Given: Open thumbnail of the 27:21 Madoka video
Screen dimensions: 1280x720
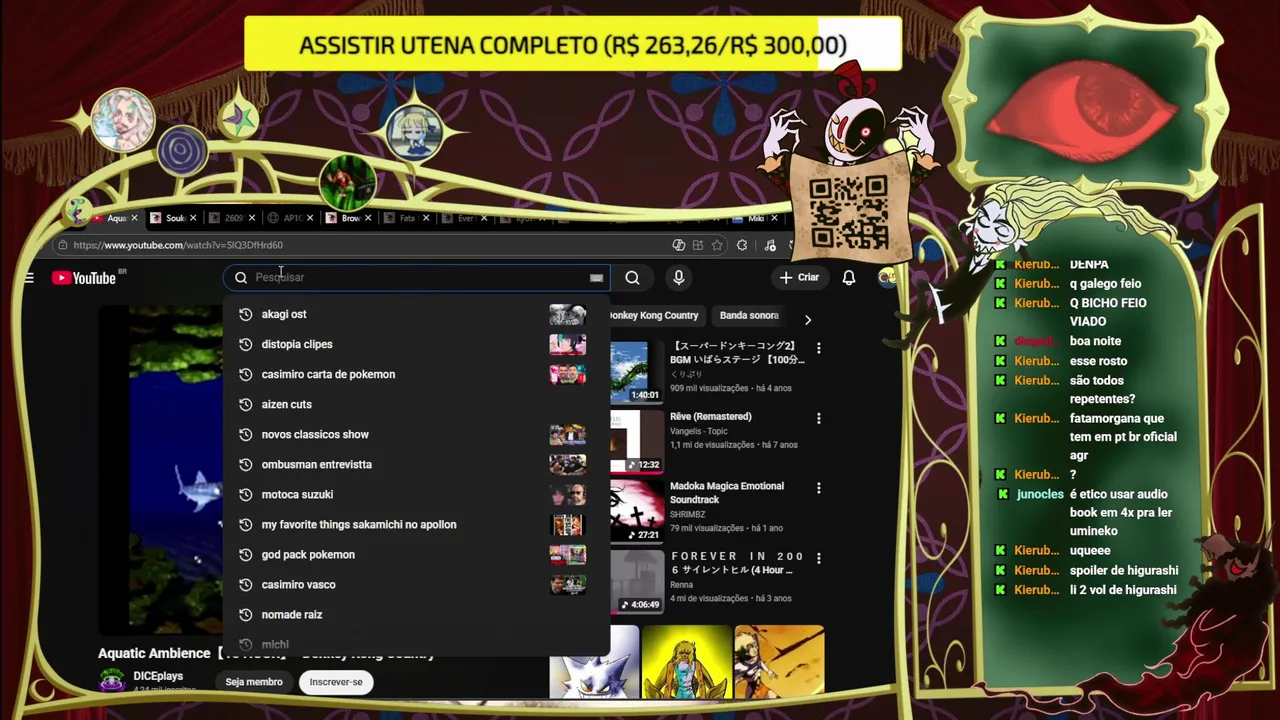Looking at the screenshot, I should click(x=636, y=511).
